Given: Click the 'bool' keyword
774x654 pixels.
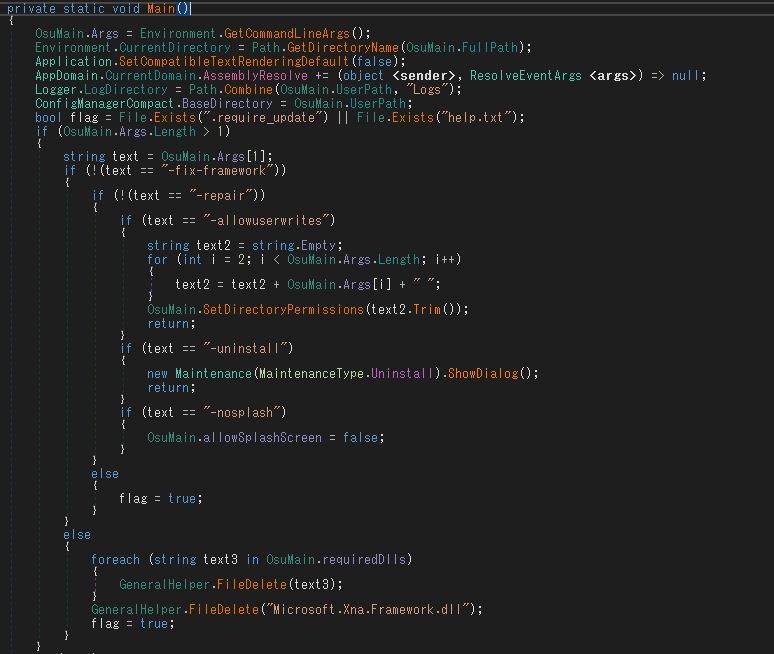Looking at the screenshot, I should [x=48, y=117].
